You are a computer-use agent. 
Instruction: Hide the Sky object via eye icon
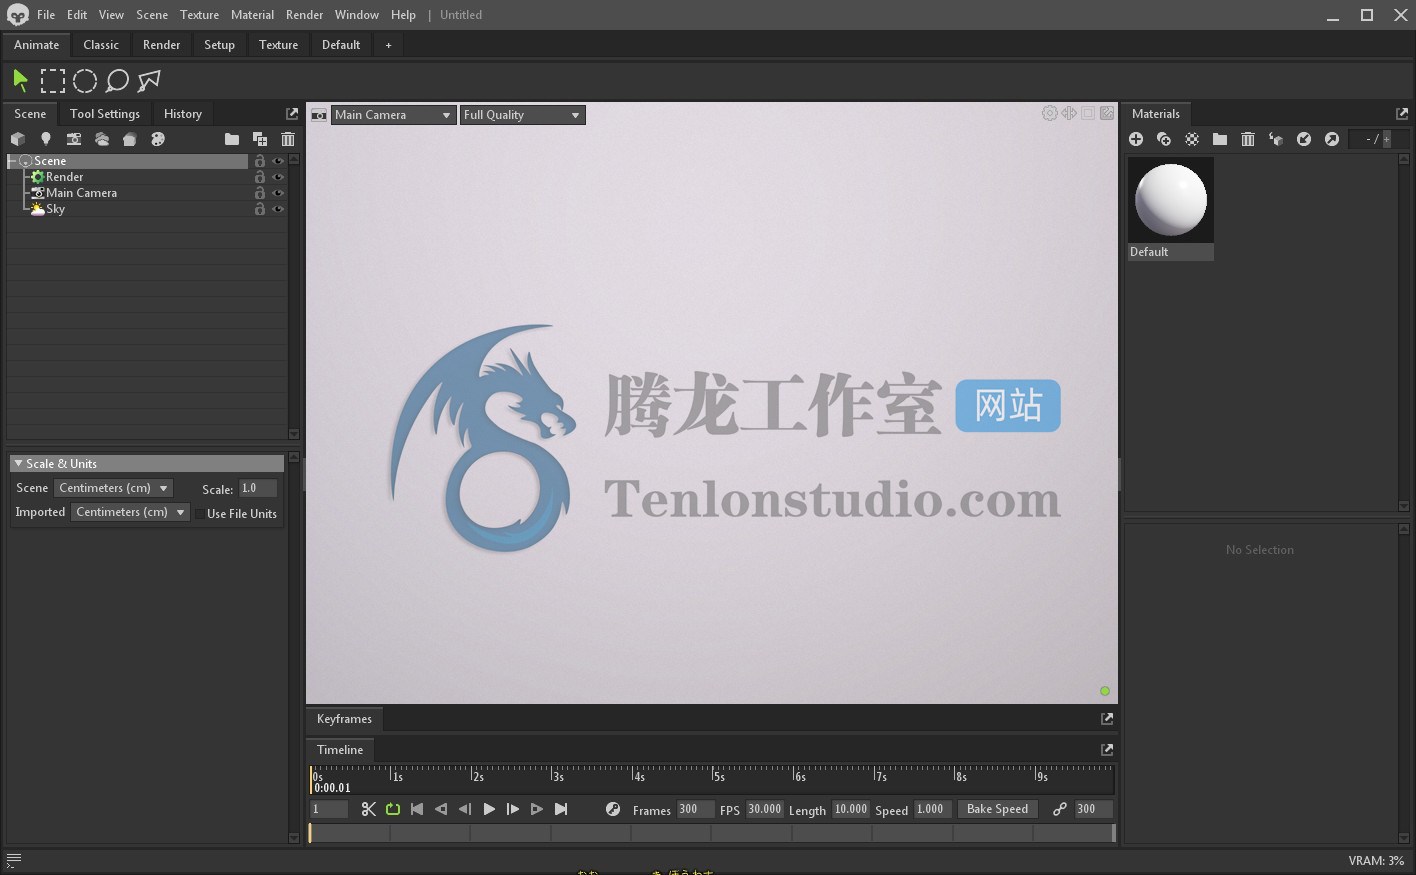(x=278, y=209)
